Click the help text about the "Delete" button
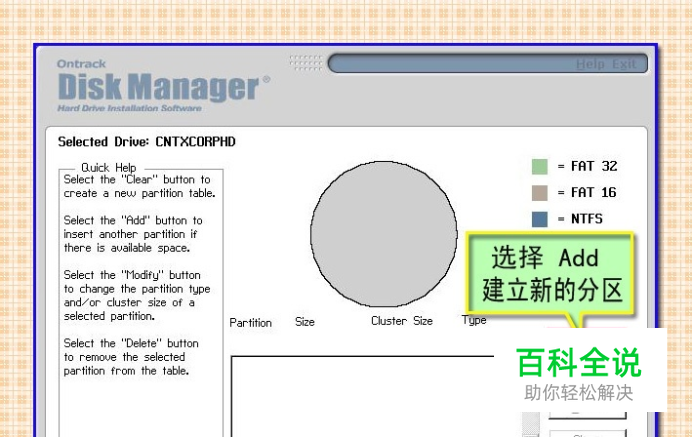Screen dimensions: 692x437 [x=131, y=357]
